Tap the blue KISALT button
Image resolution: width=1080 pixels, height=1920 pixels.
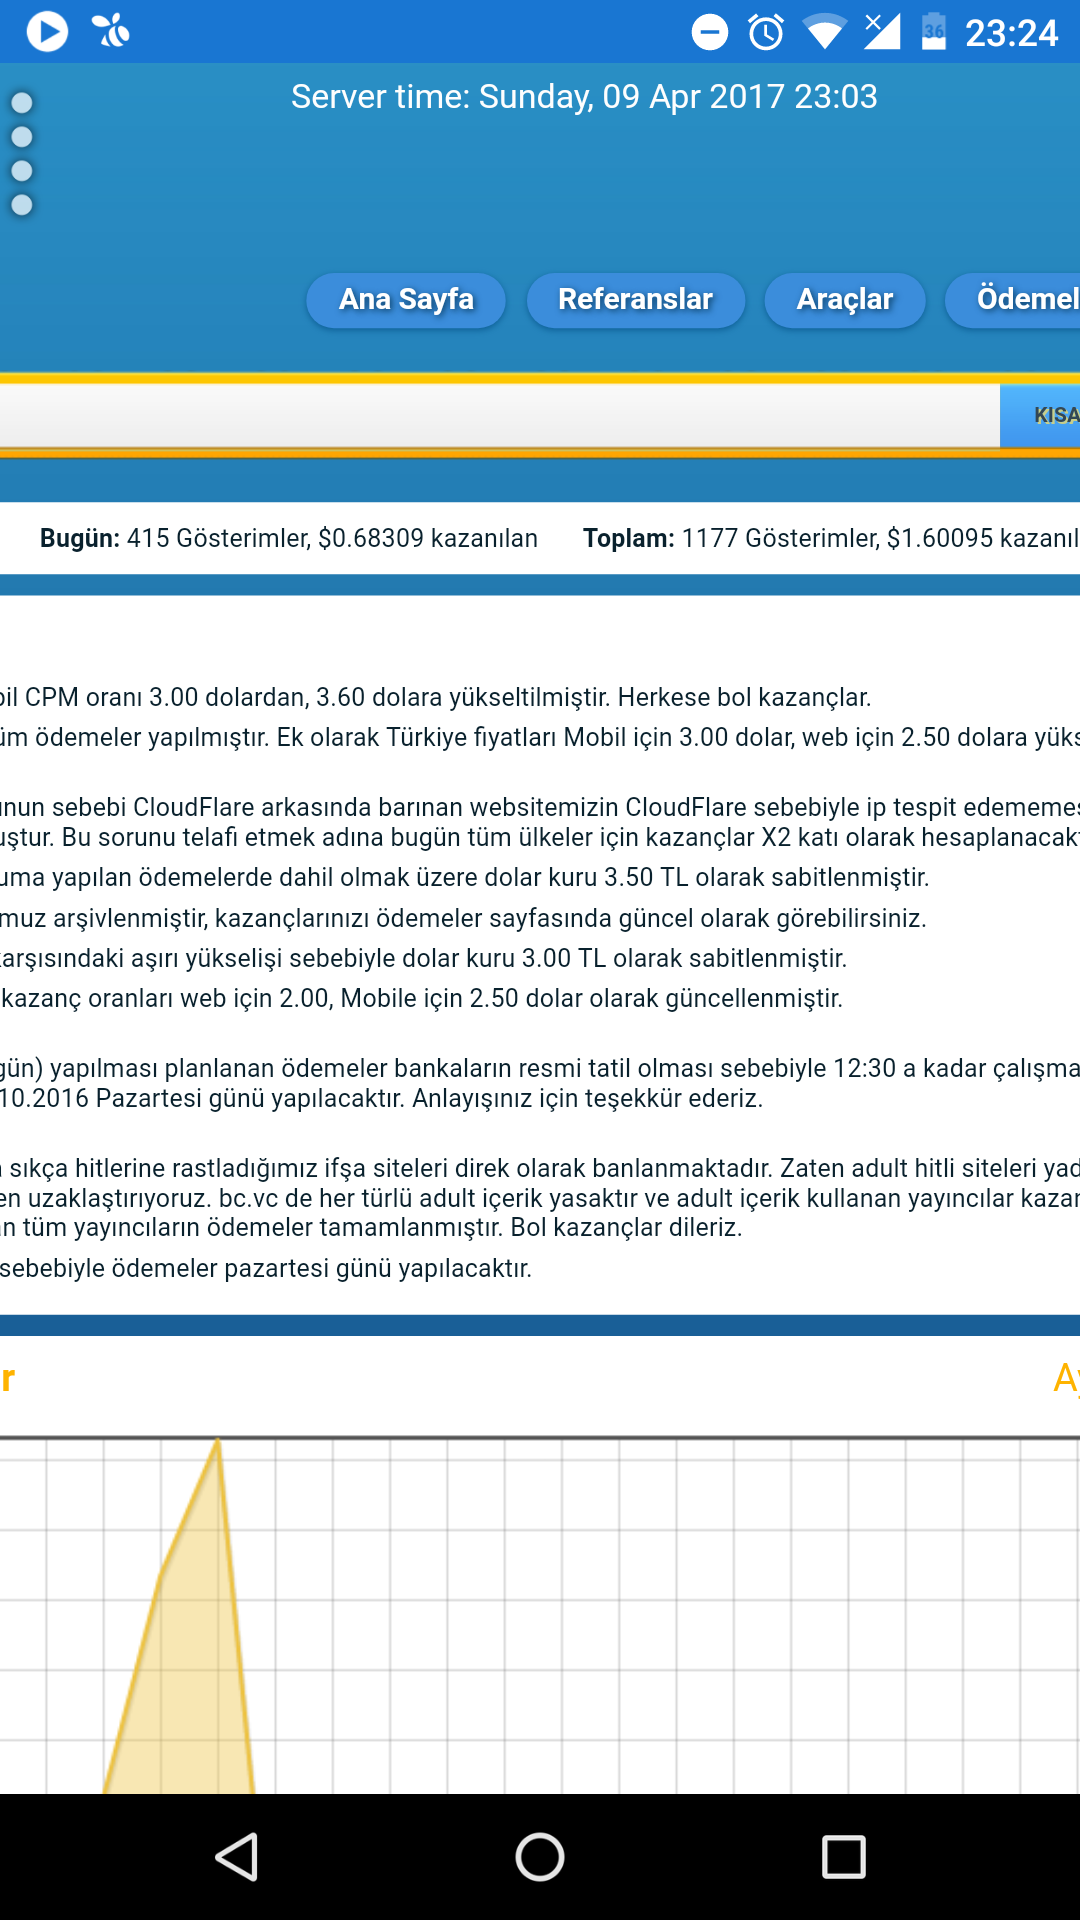[x=1040, y=415]
